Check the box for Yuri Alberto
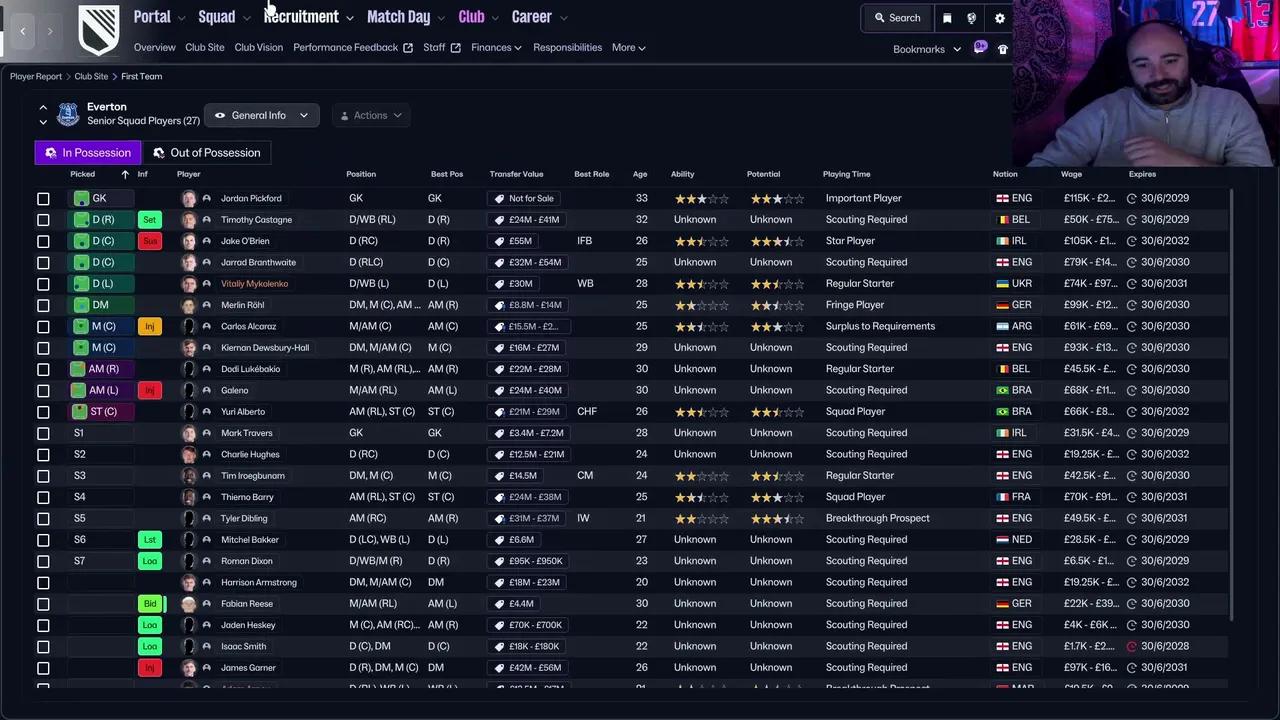The height and width of the screenshot is (720, 1280). tap(43, 412)
